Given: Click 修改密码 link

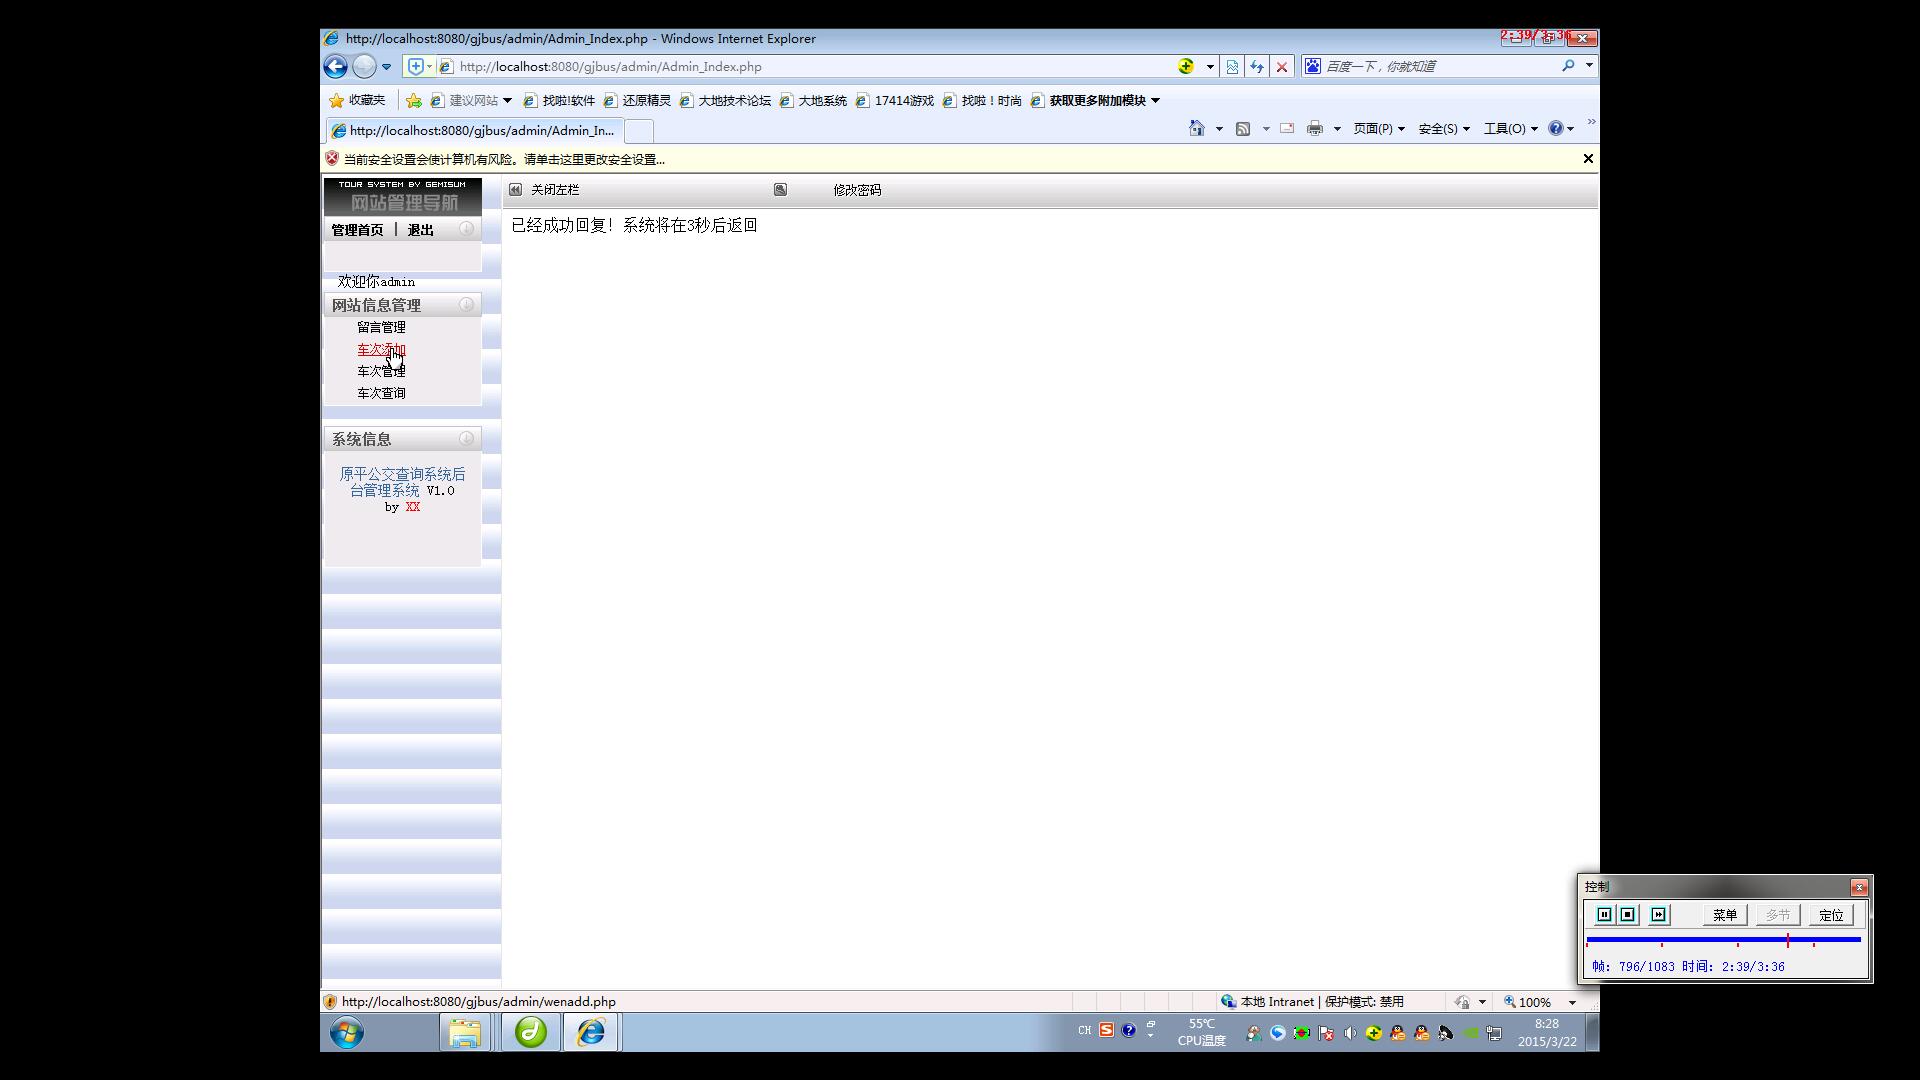Looking at the screenshot, I should click(857, 190).
